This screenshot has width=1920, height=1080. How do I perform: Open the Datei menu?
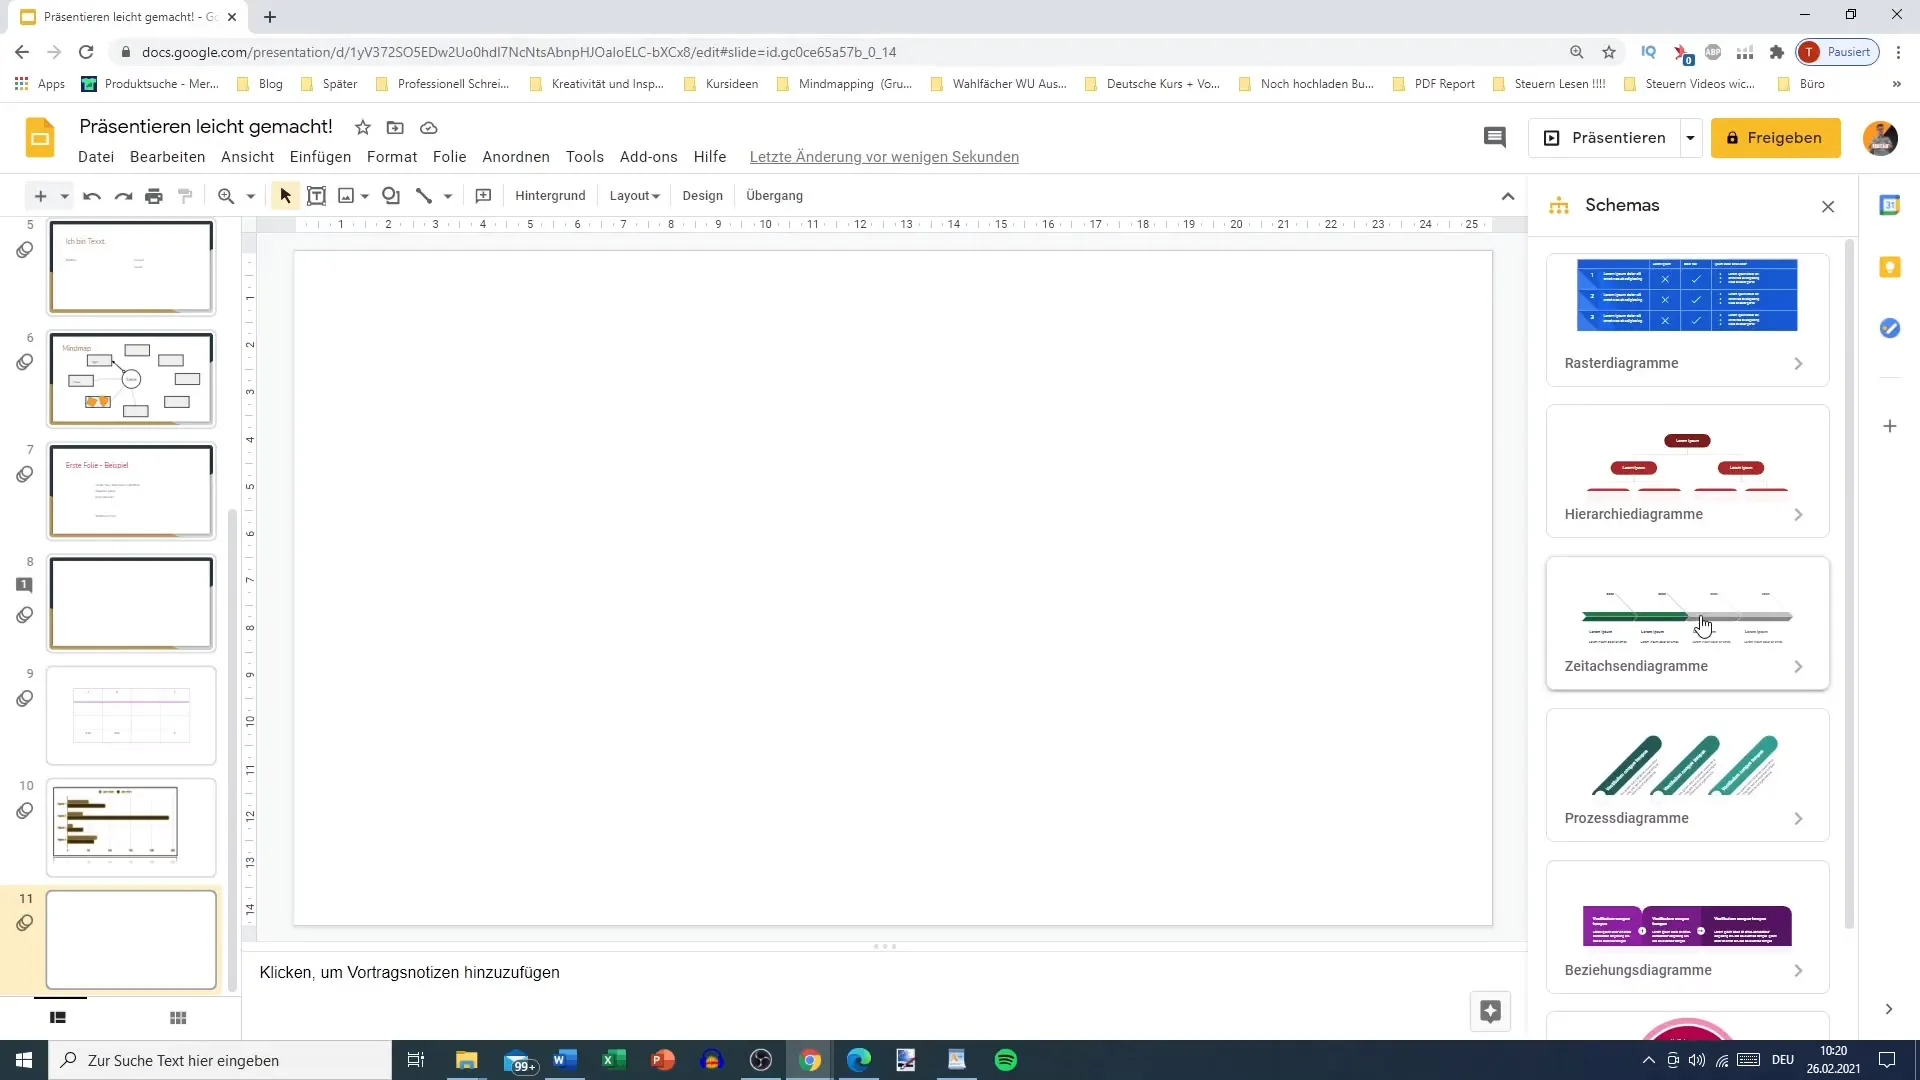pyautogui.click(x=96, y=157)
